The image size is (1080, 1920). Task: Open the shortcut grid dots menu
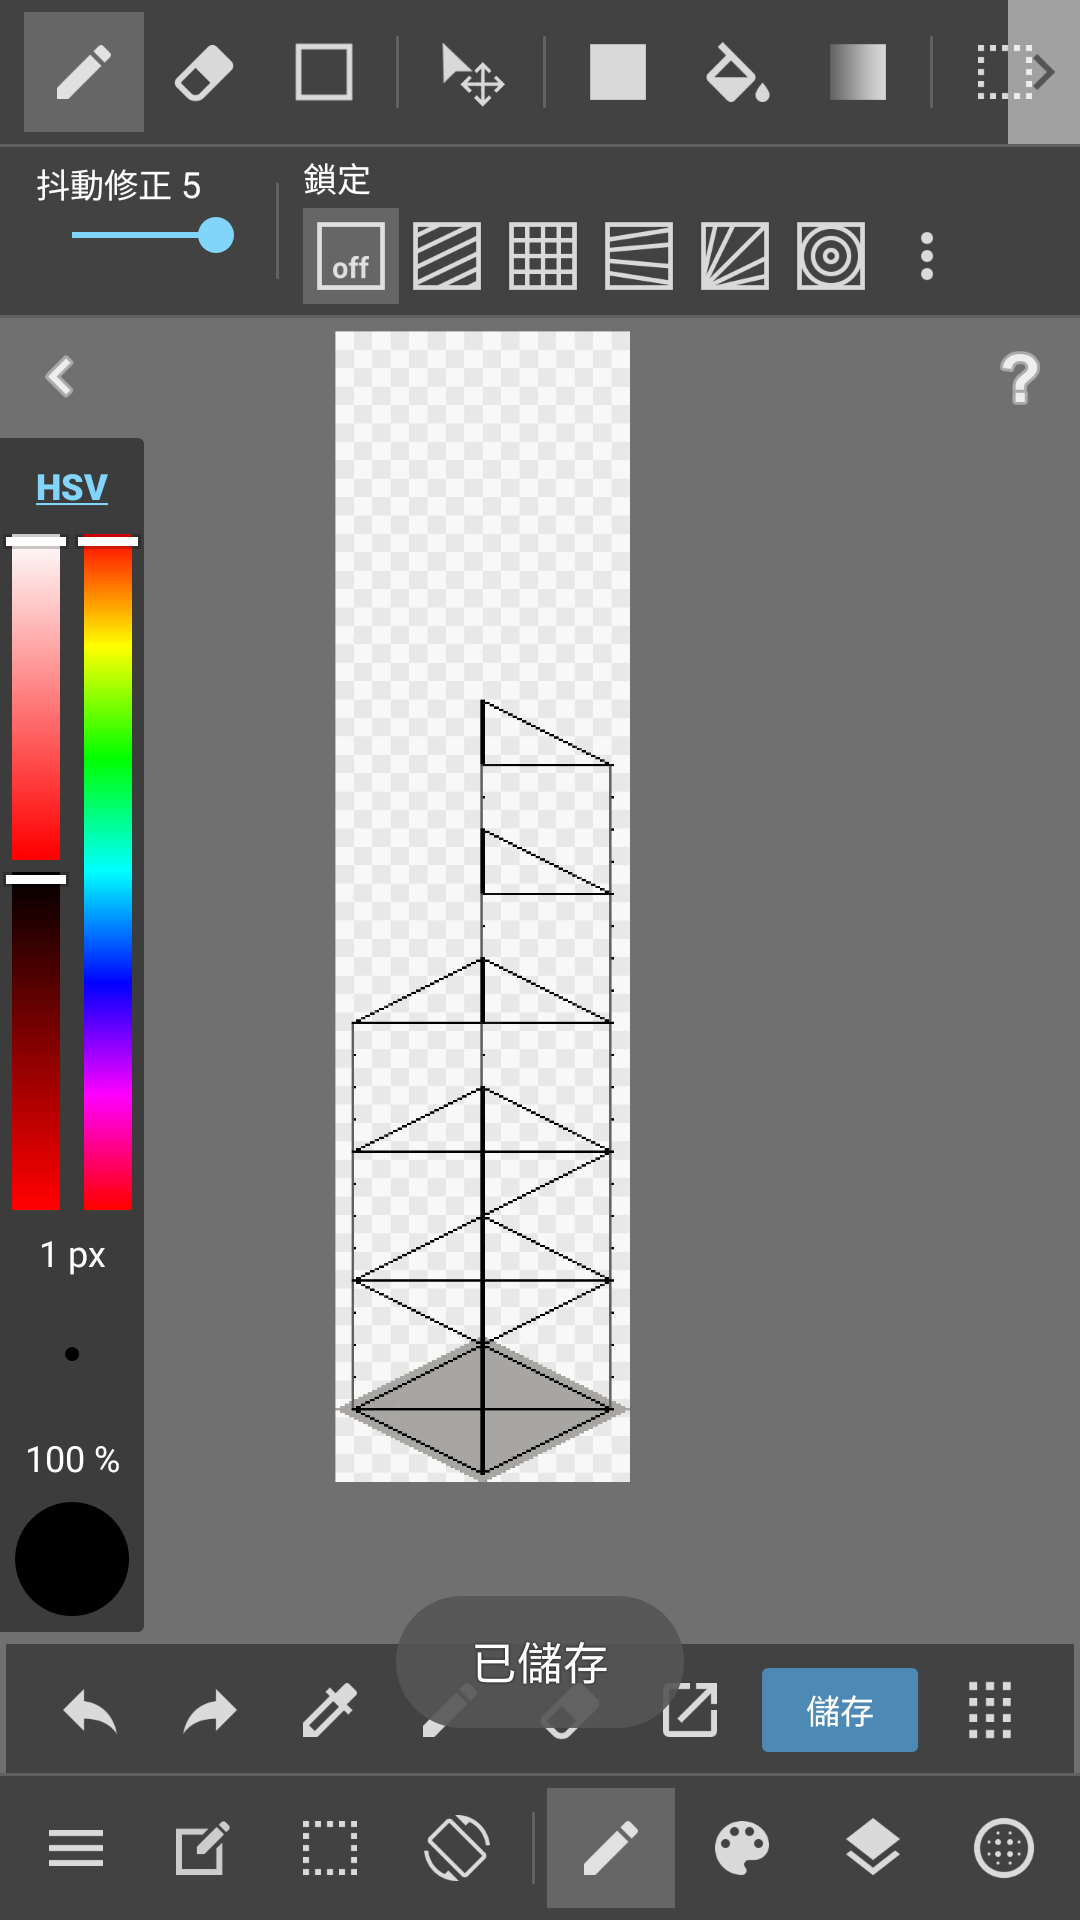tap(990, 1710)
